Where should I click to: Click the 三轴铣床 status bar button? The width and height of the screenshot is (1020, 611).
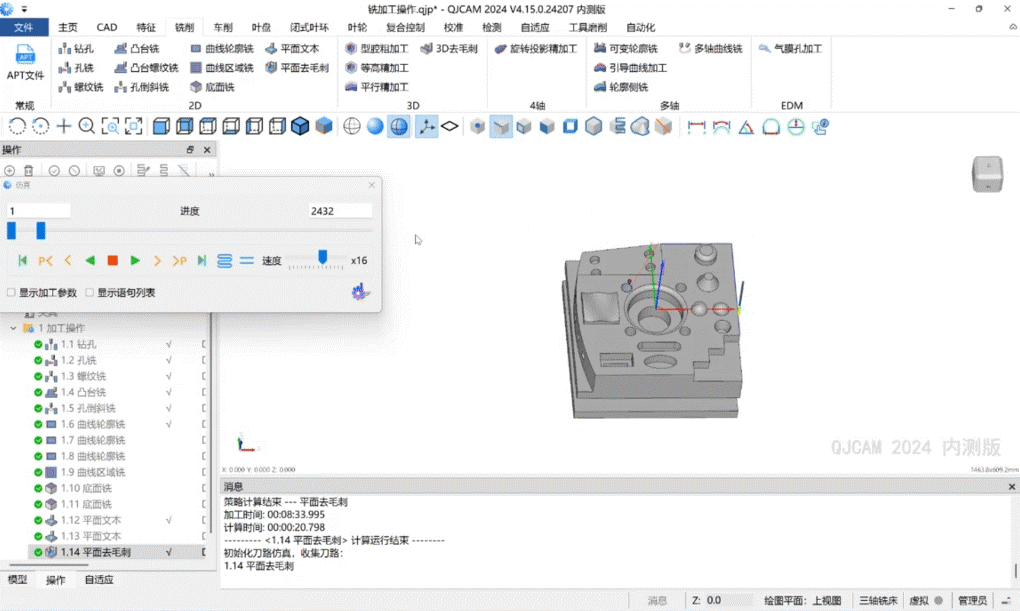[x=875, y=600]
